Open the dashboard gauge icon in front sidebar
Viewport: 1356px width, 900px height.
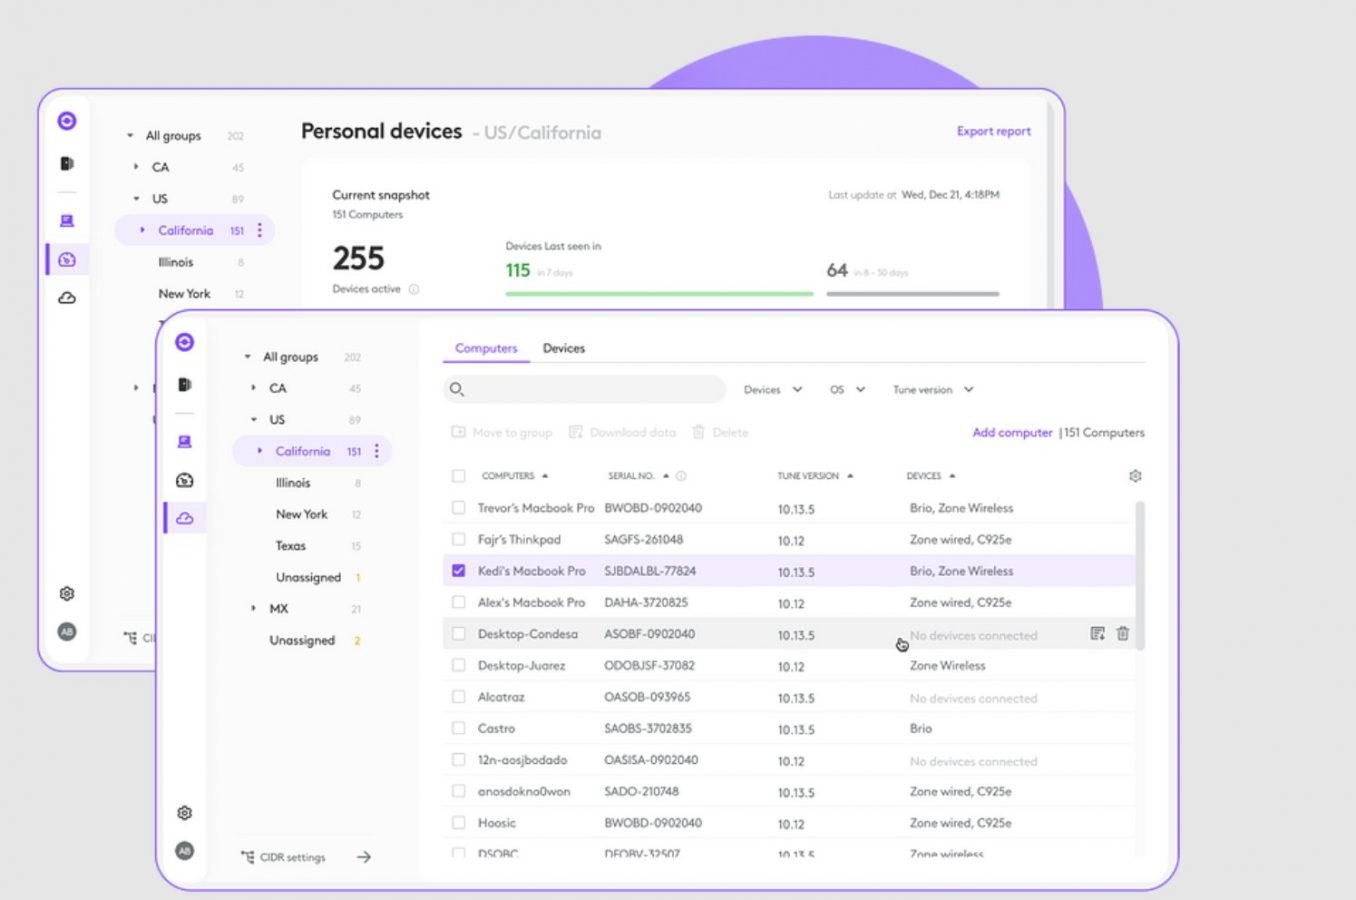(x=185, y=480)
